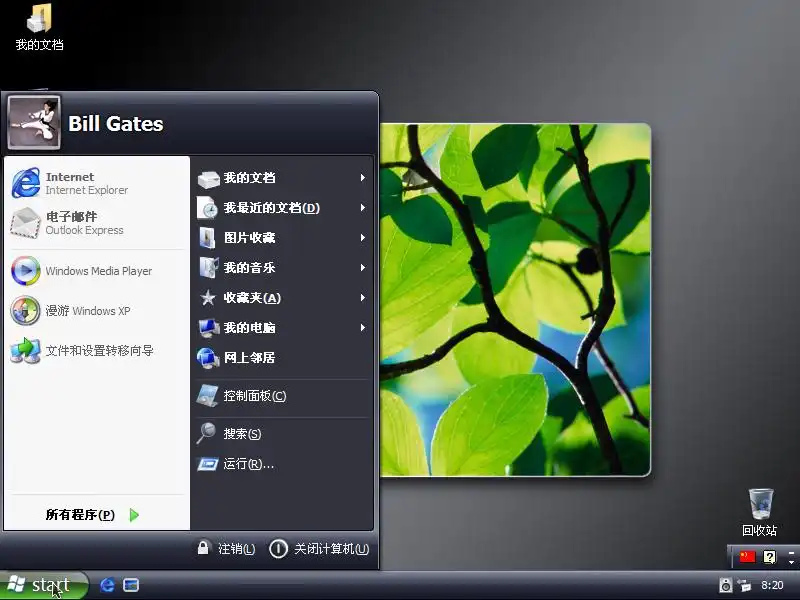
Task: Click the leaf picture widget on desktop
Action: tap(515, 300)
